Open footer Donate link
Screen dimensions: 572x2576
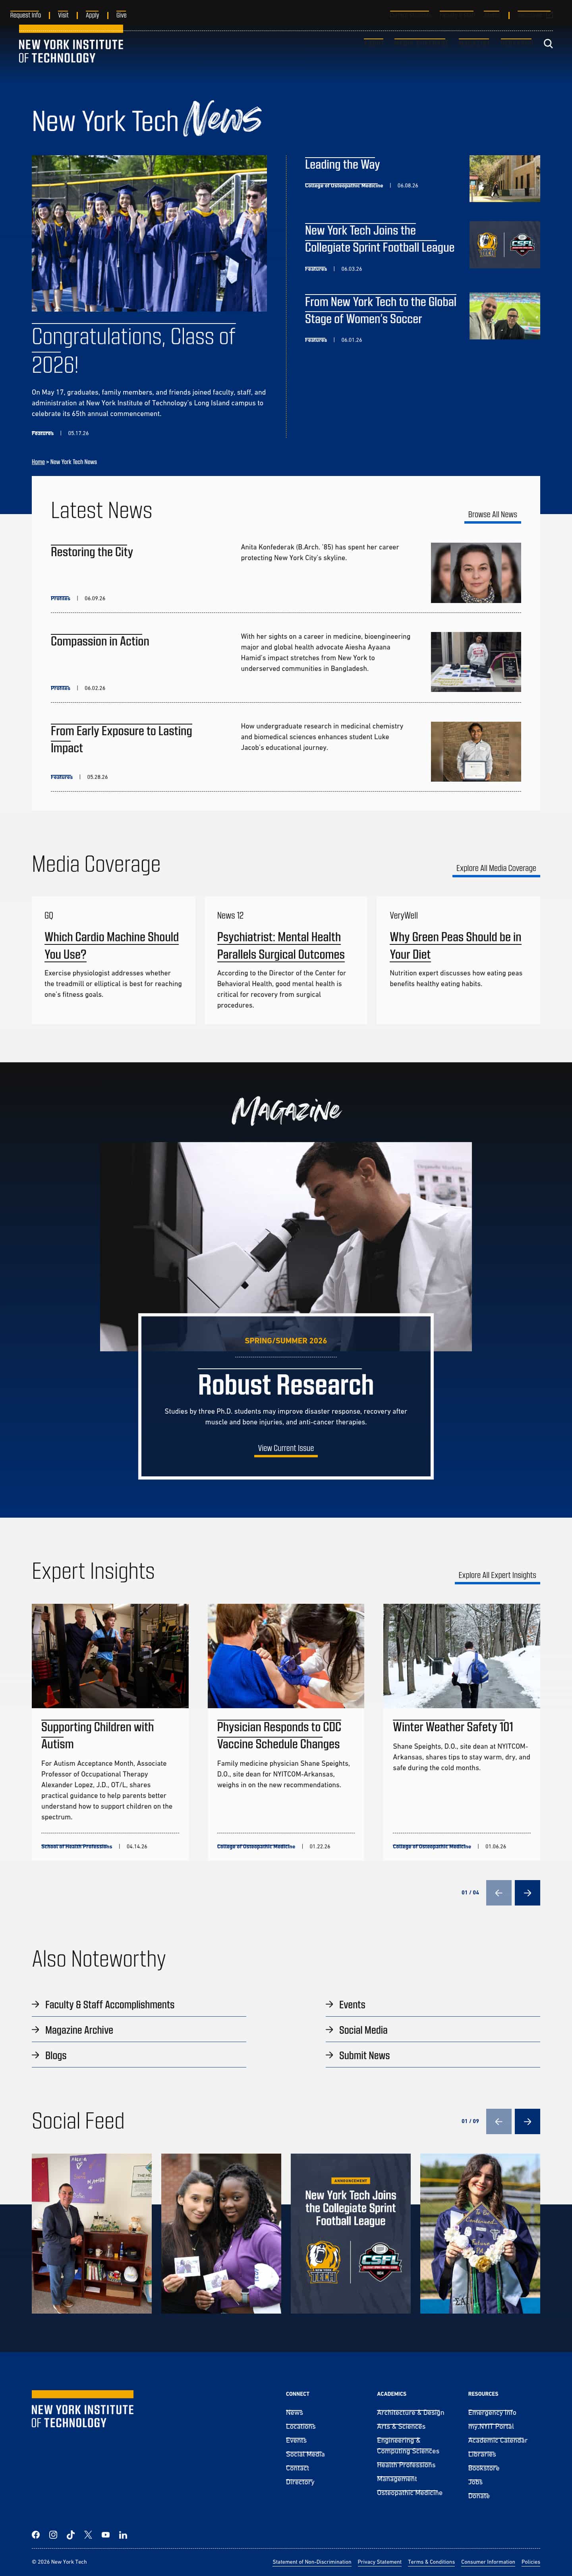coord(479,2496)
